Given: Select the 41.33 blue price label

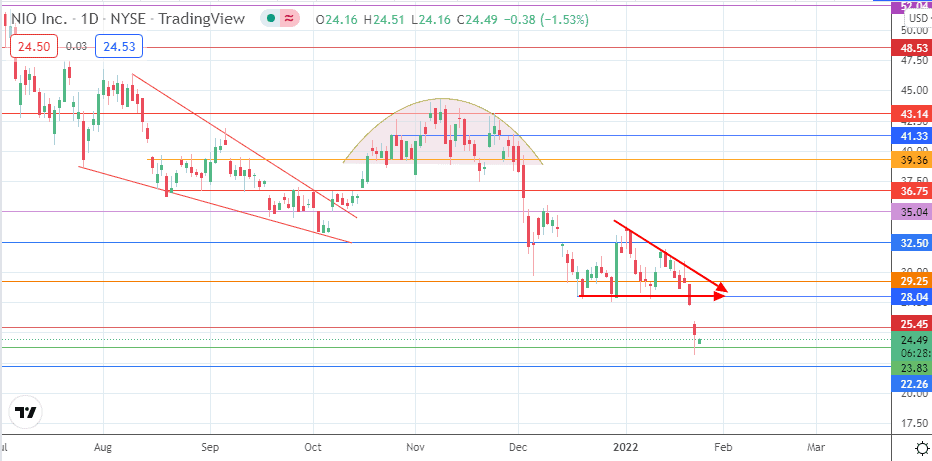Looking at the screenshot, I should pyautogui.click(x=912, y=135).
